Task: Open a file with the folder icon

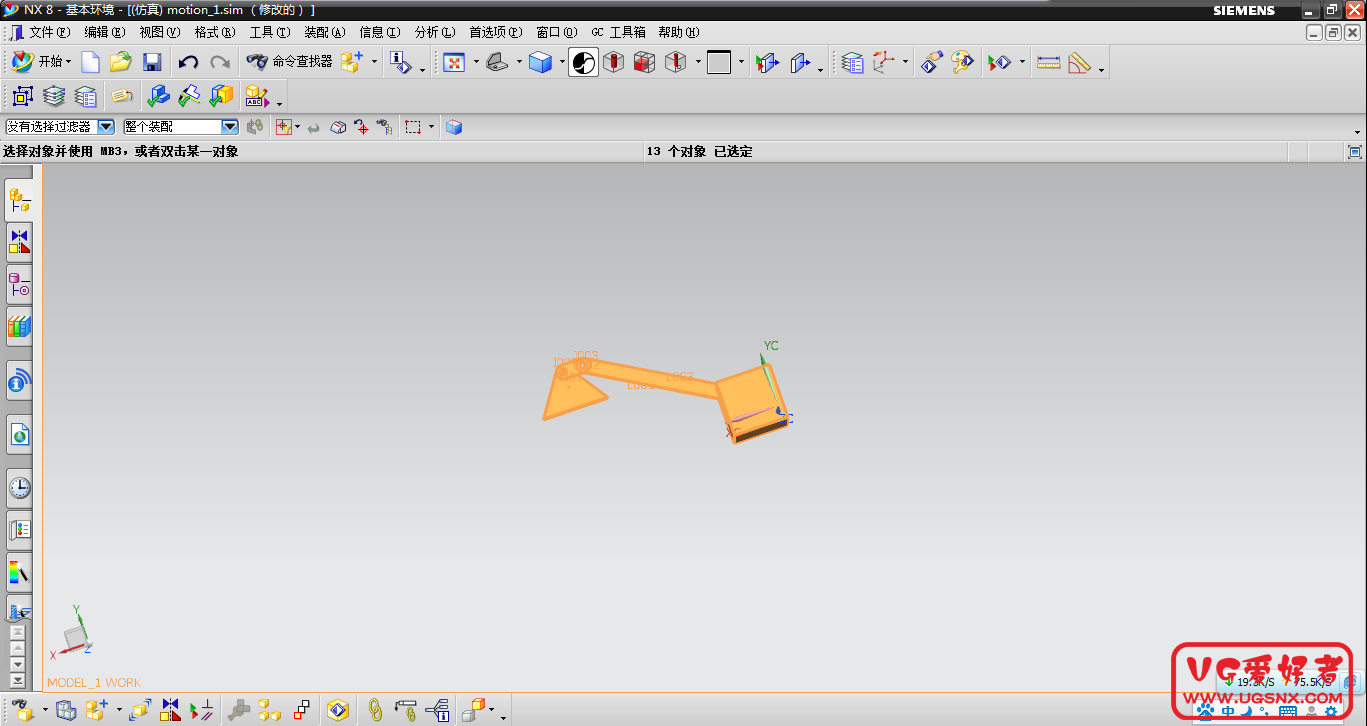Action: [121, 63]
